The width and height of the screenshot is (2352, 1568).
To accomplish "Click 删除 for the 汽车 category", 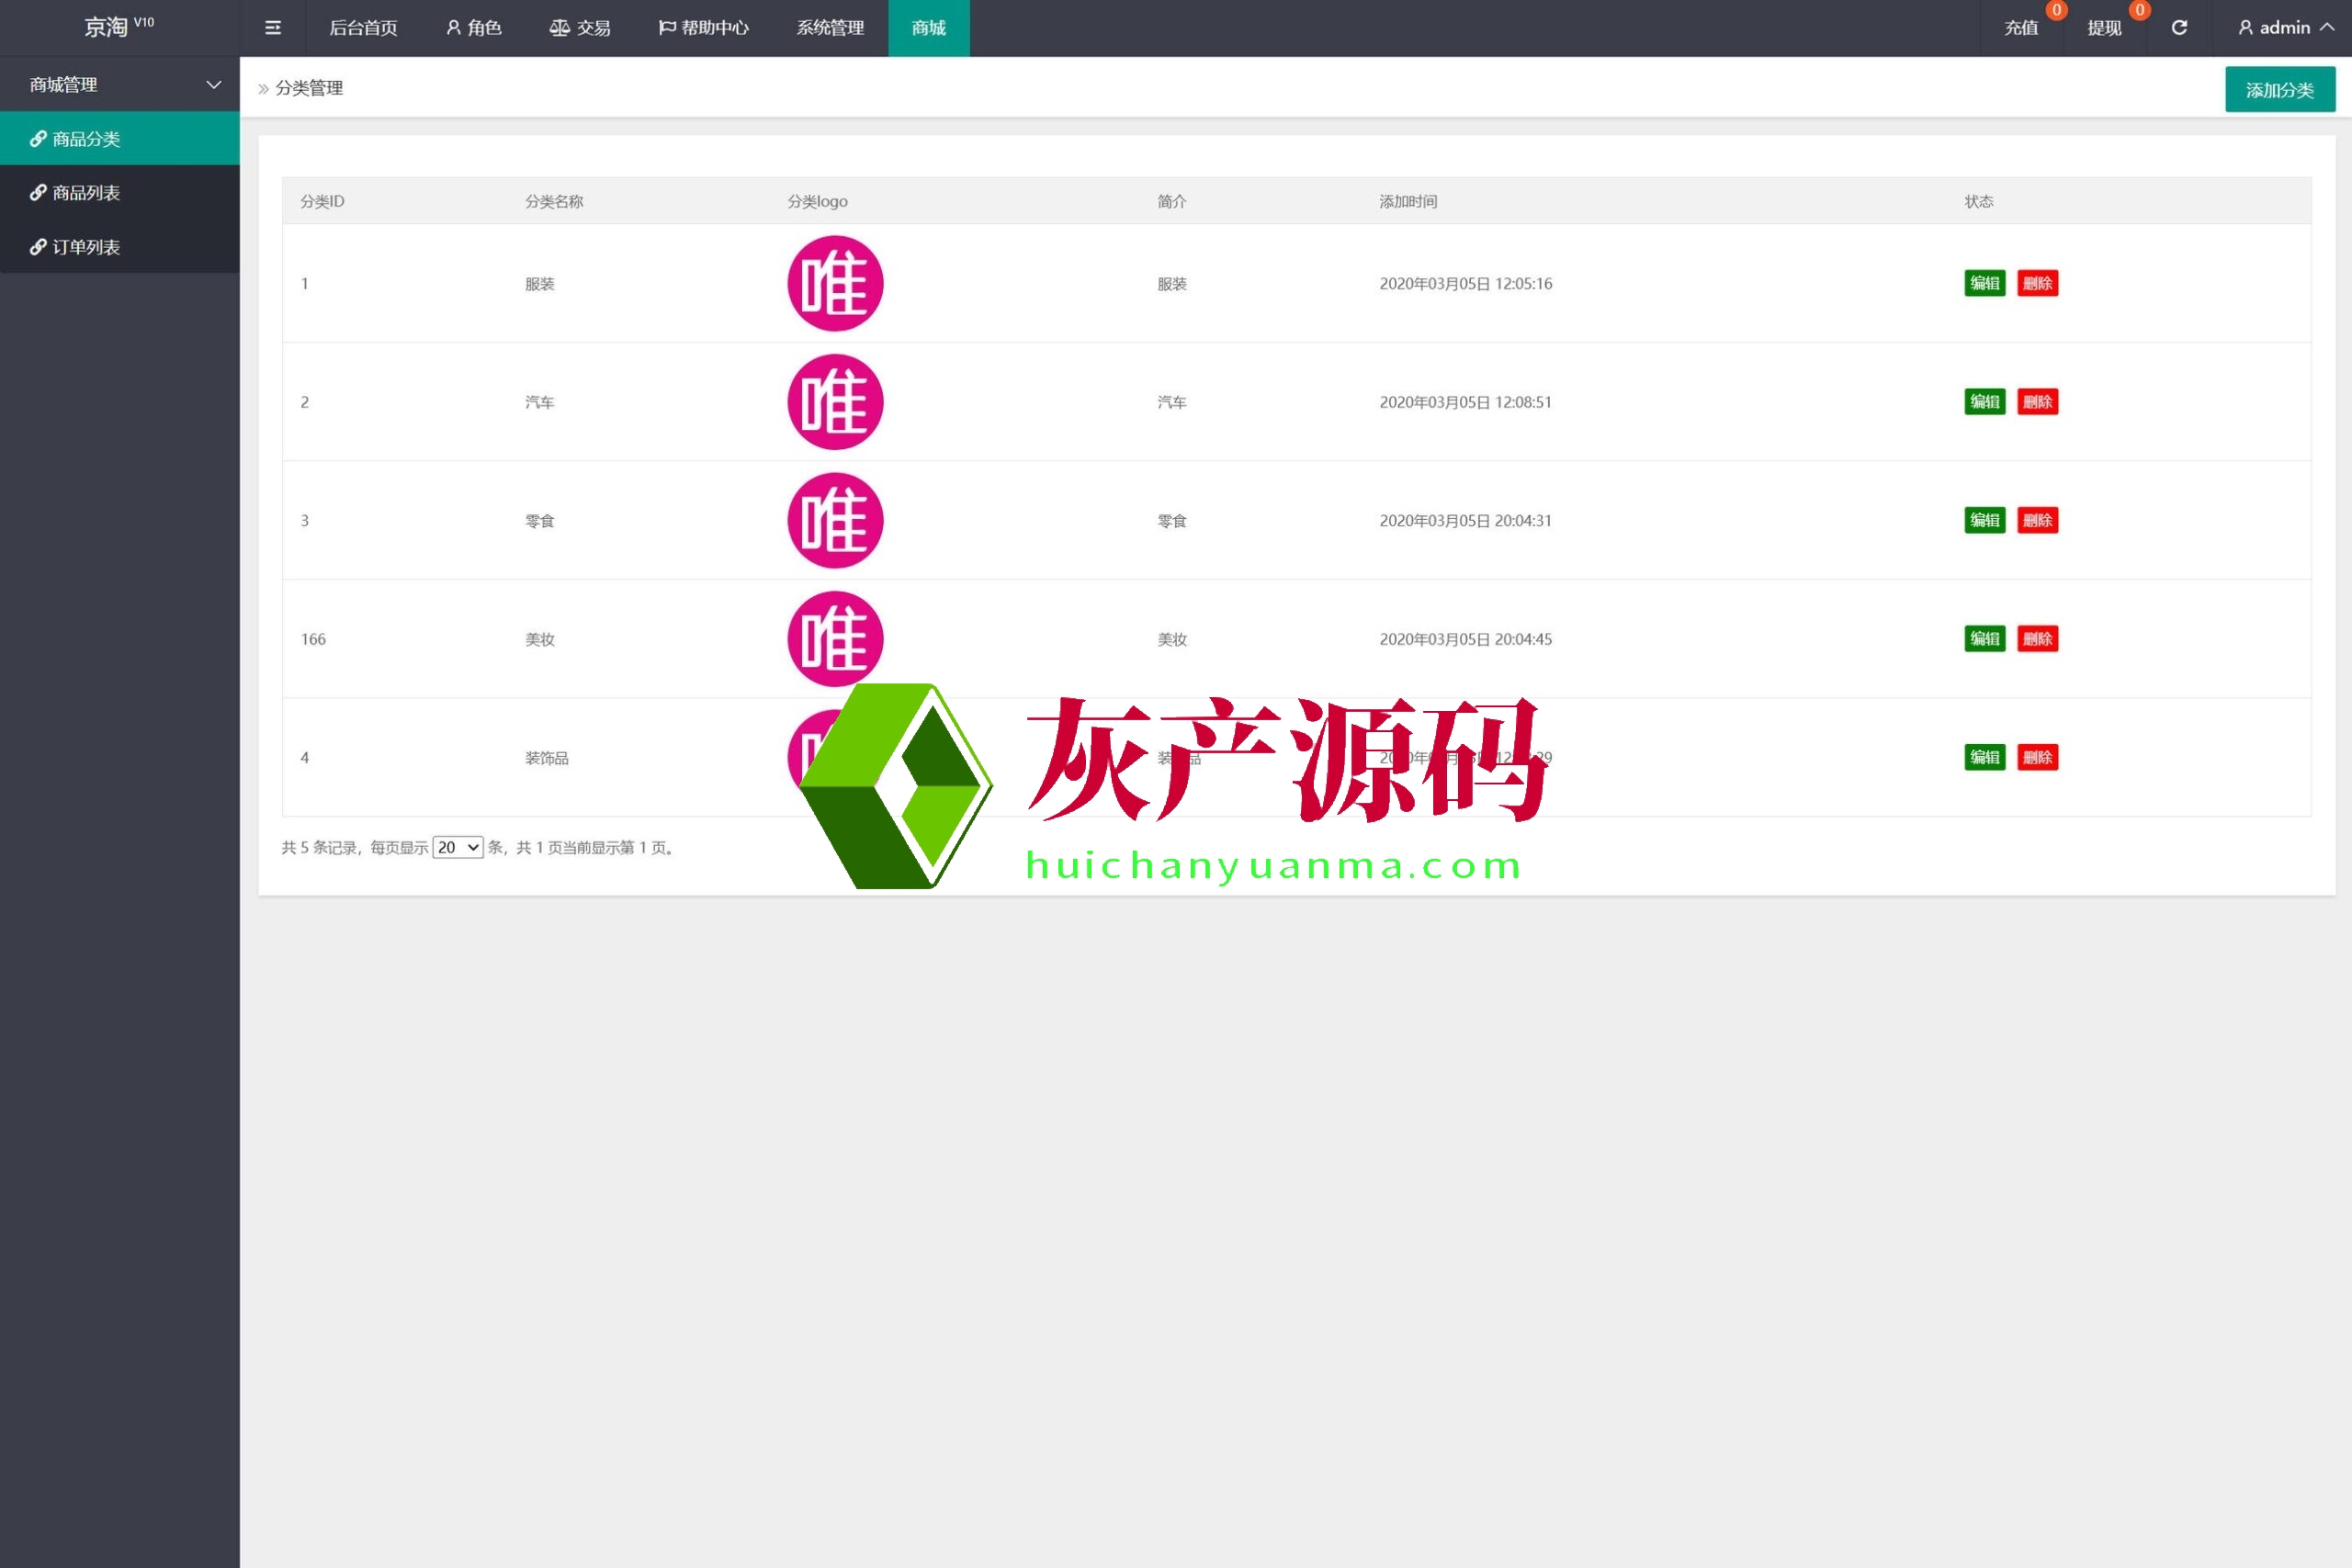I will (2037, 402).
